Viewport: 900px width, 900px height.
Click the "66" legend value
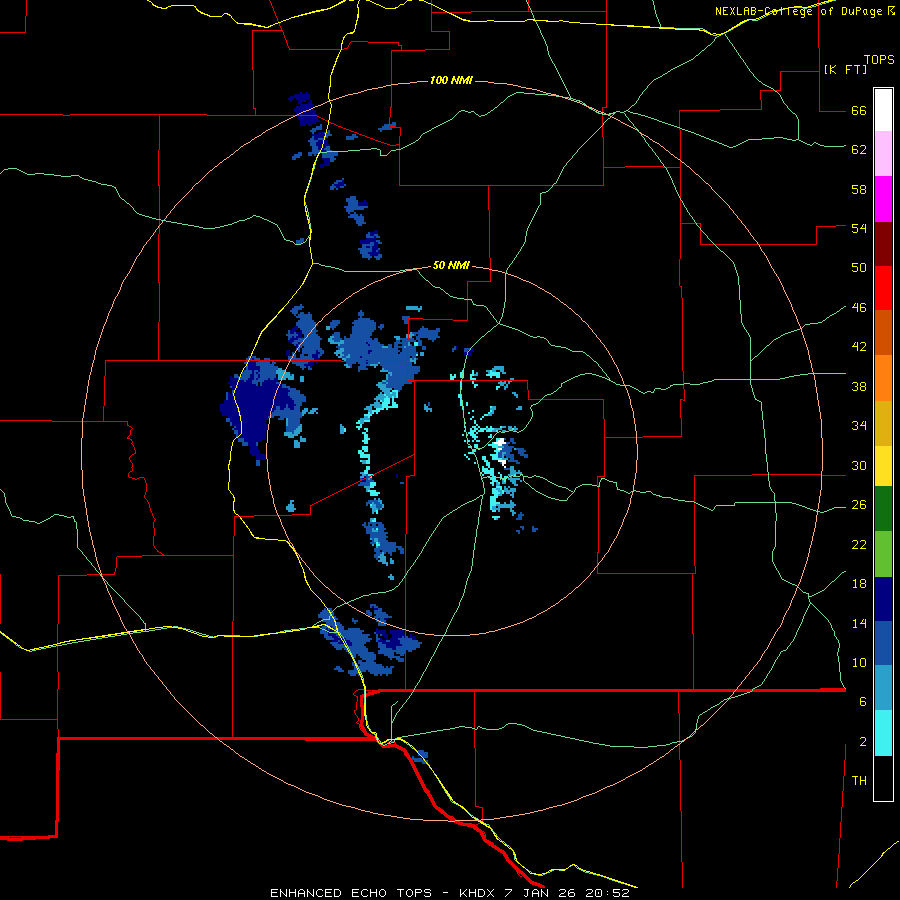pos(859,110)
